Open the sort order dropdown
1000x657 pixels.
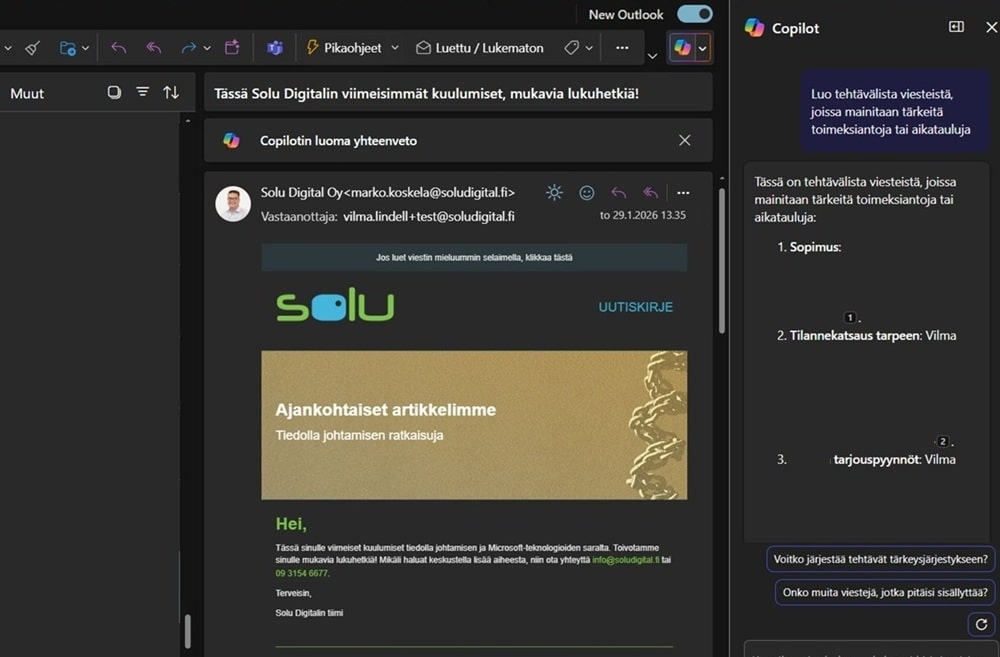171,92
